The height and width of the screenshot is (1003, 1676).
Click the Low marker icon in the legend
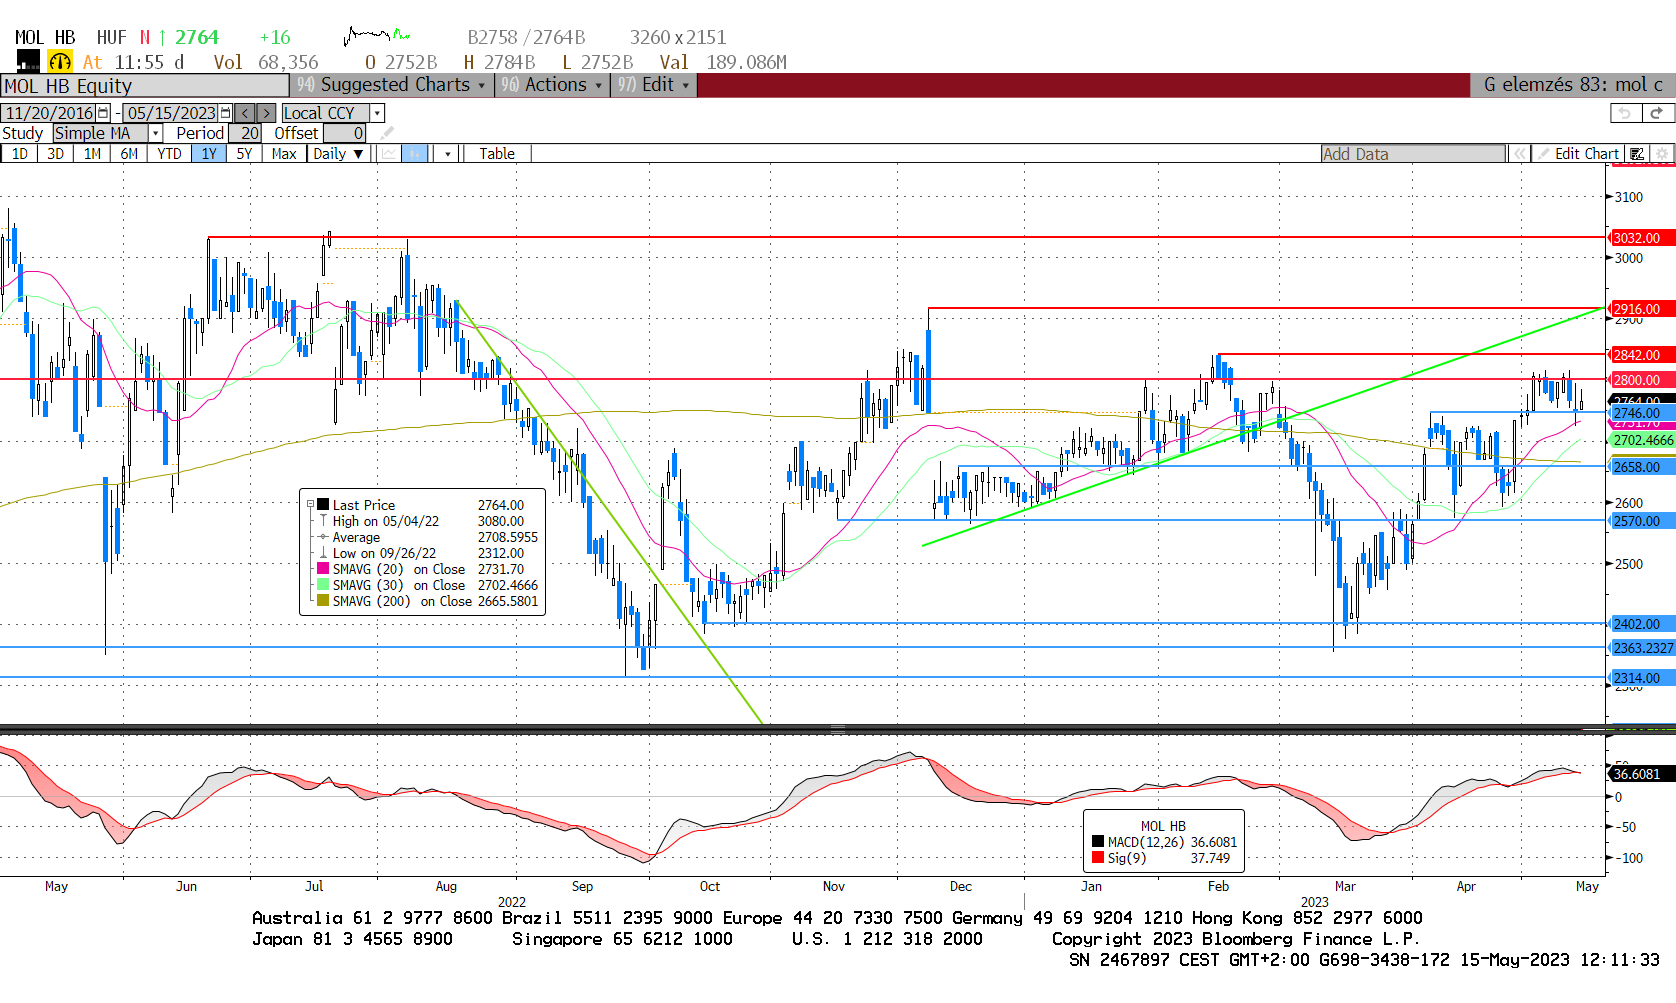click(323, 553)
